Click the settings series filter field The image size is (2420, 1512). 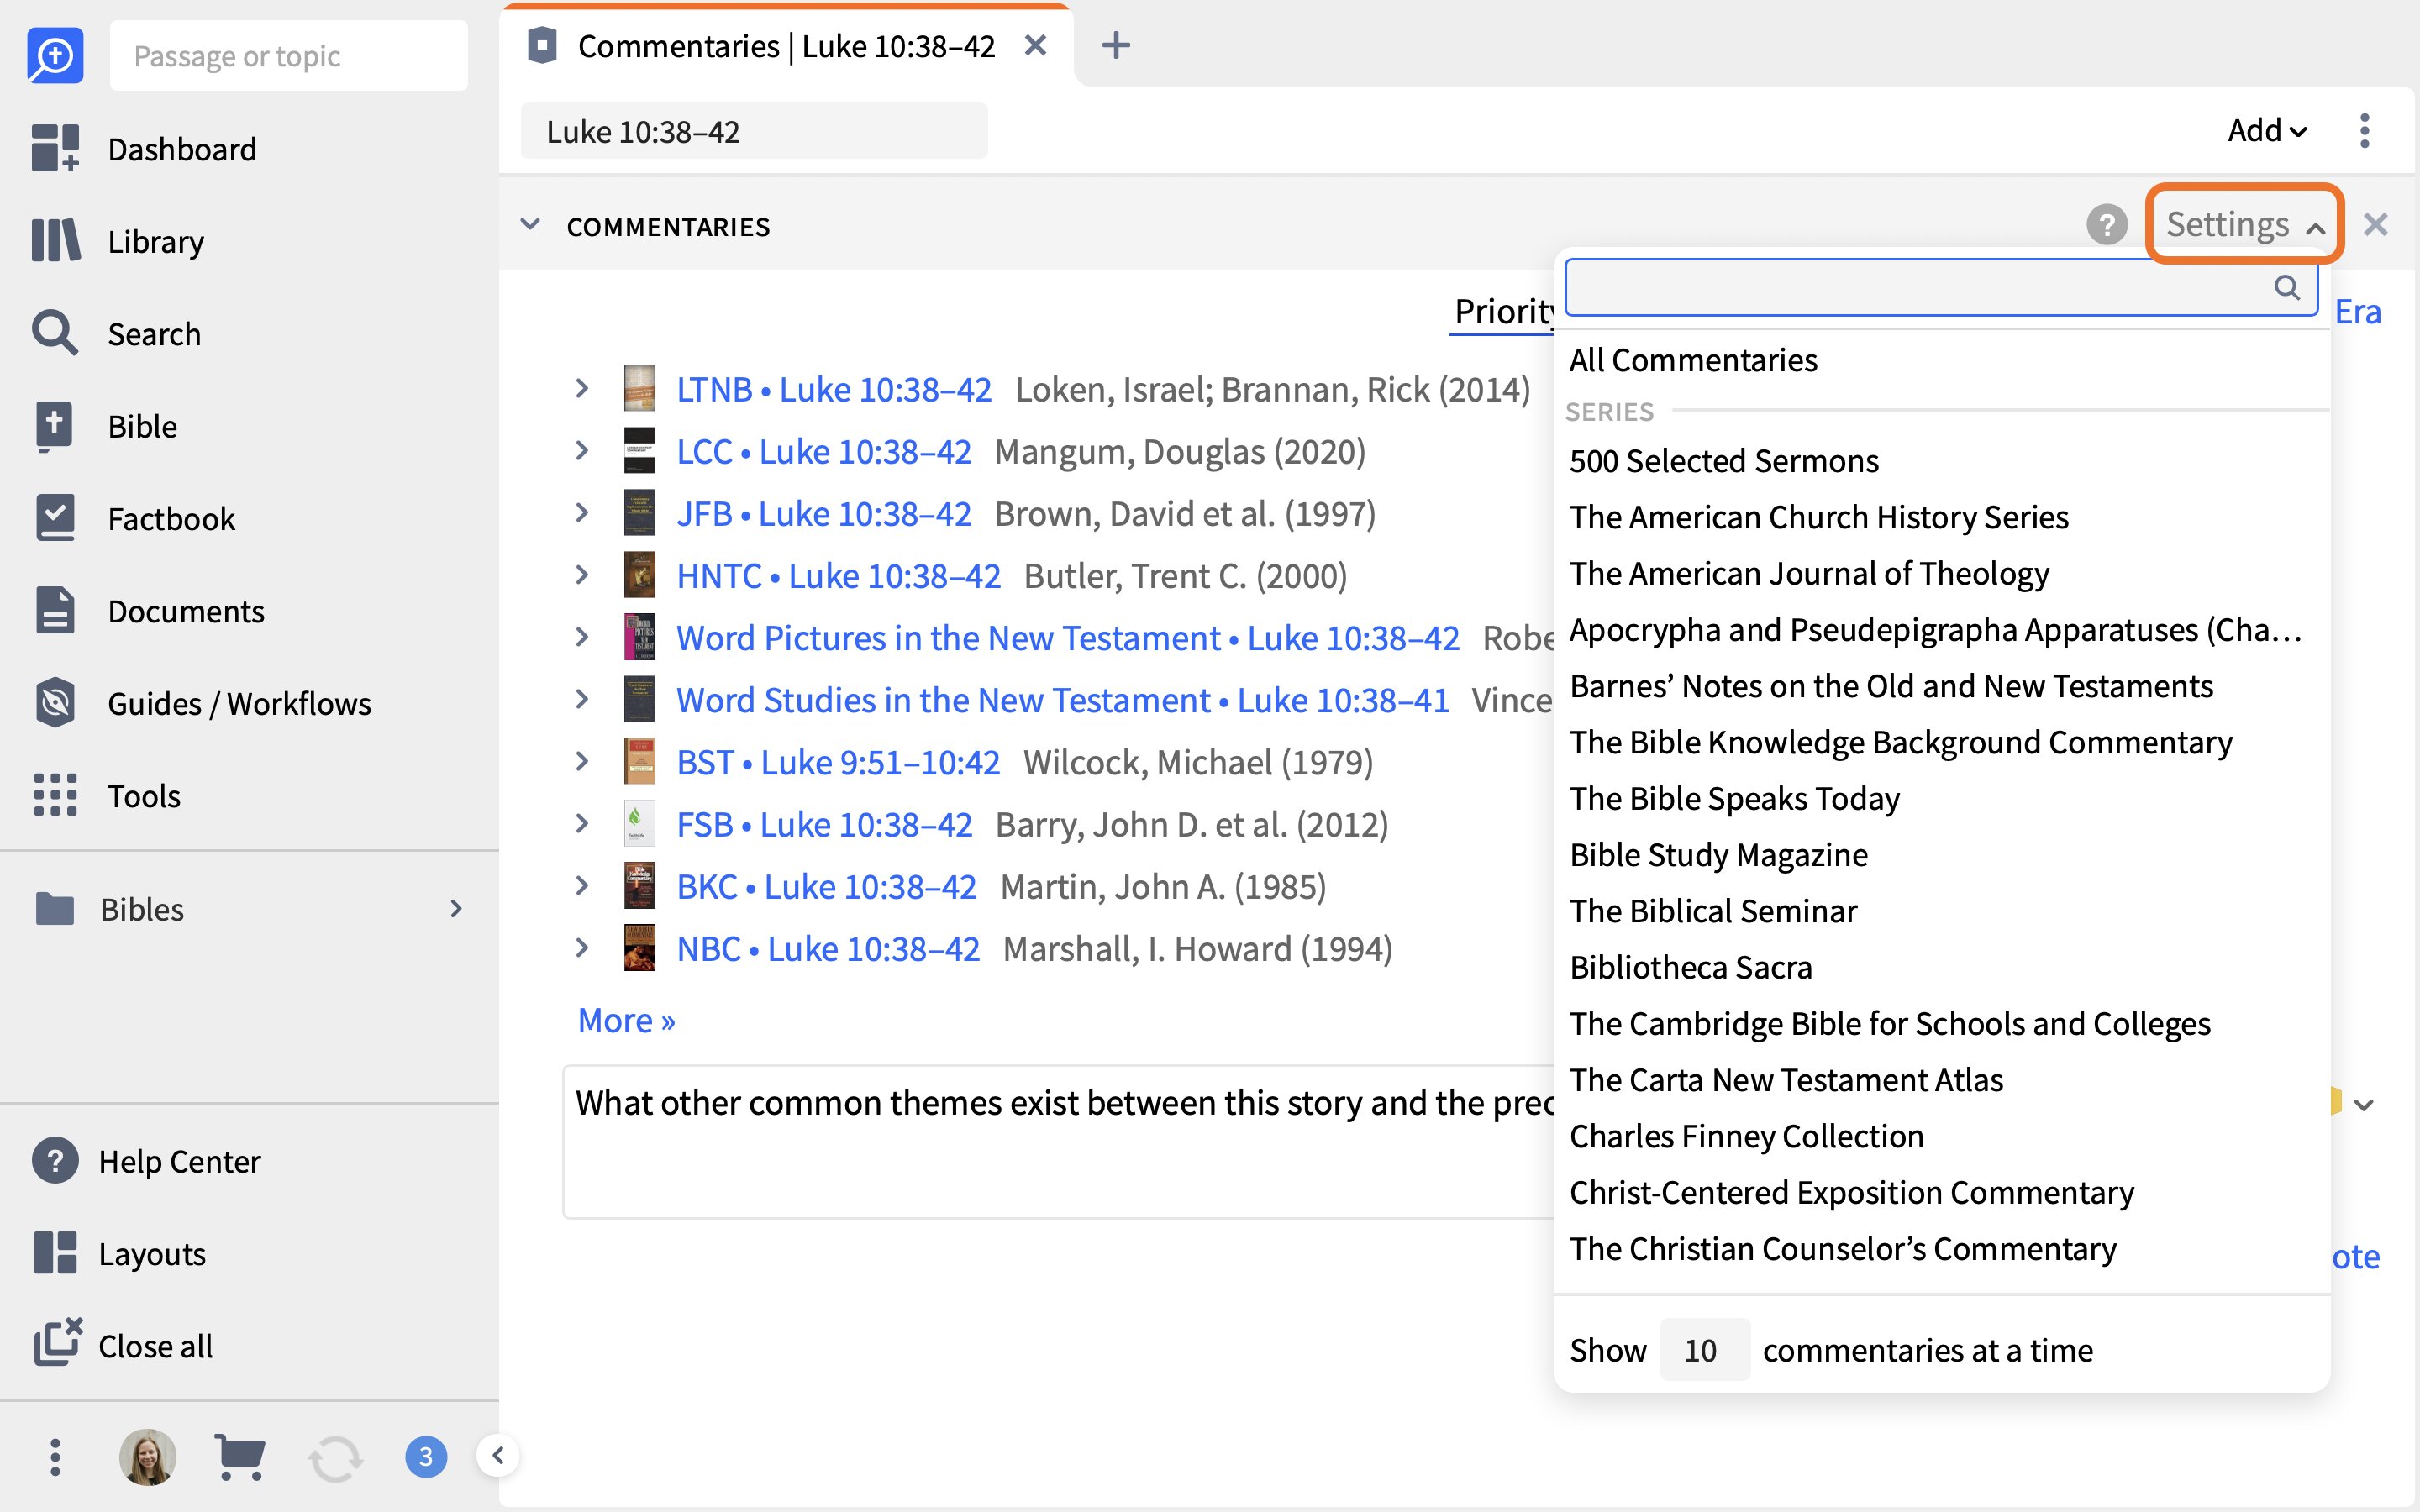[1941, 288]
